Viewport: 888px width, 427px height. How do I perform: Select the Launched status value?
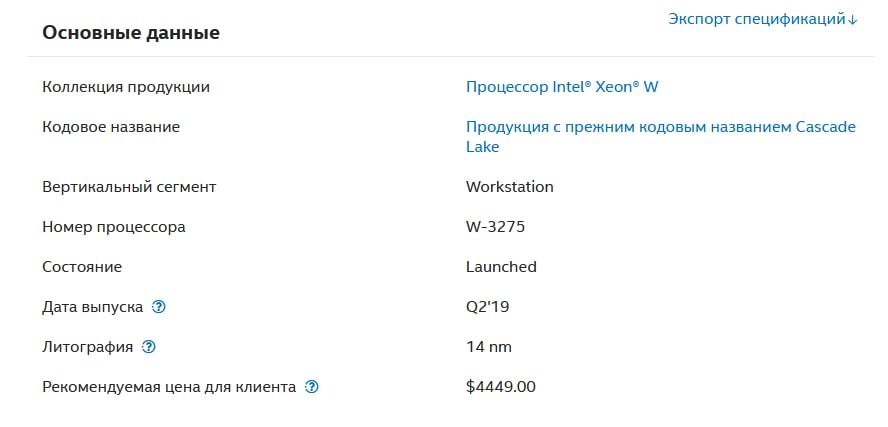click(x=501, y=267)
